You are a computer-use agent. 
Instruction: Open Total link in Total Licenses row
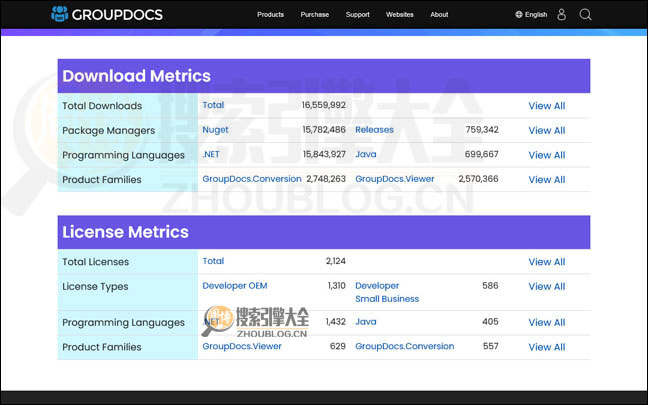[x=213, y=261]
